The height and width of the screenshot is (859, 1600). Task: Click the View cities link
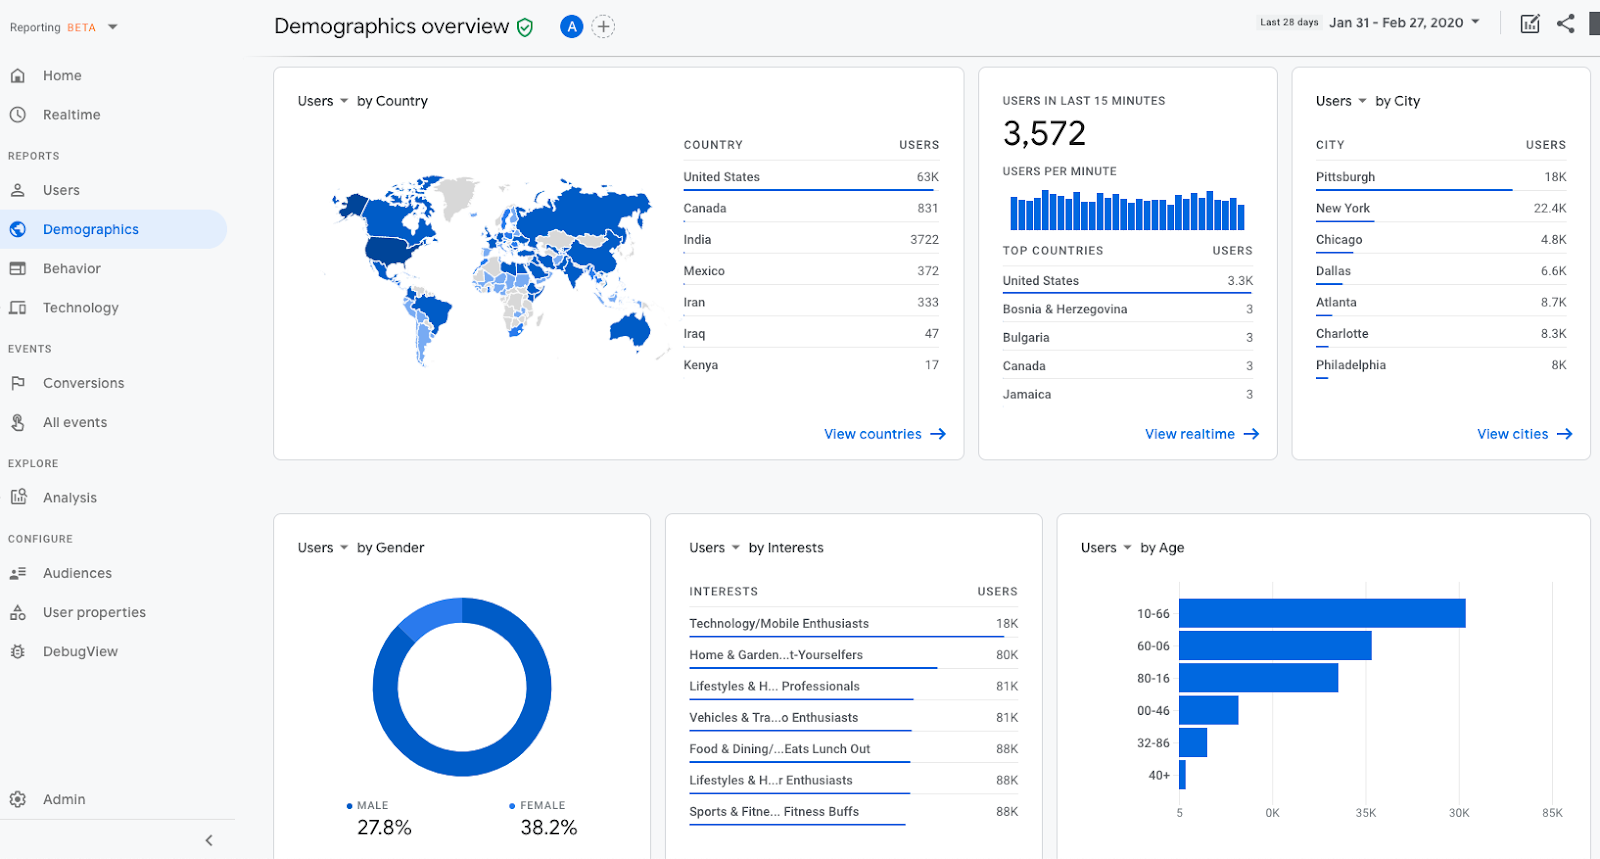pyautogui.click(x=1525, y=434)
